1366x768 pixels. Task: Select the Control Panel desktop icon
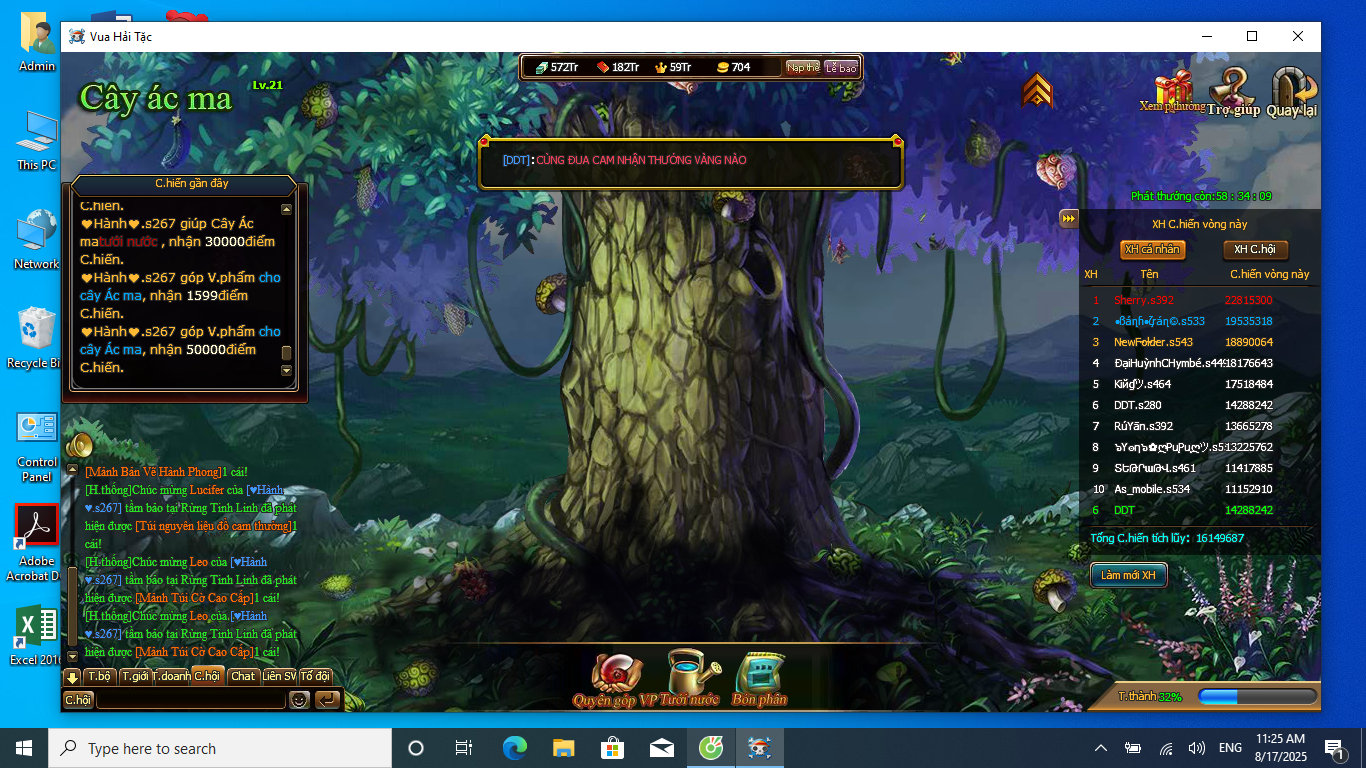[37, 446]
